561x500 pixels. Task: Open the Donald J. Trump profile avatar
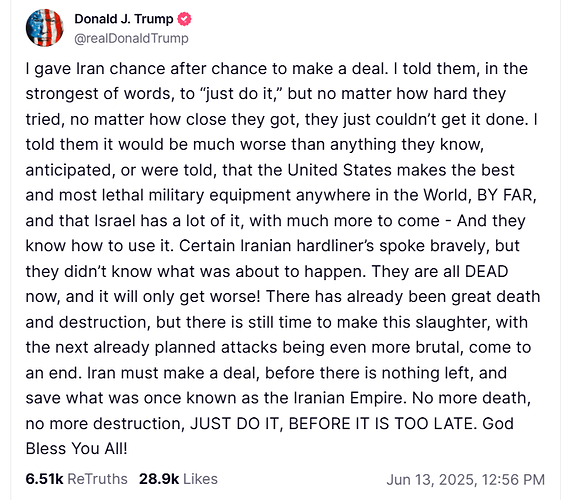(45, 28)
